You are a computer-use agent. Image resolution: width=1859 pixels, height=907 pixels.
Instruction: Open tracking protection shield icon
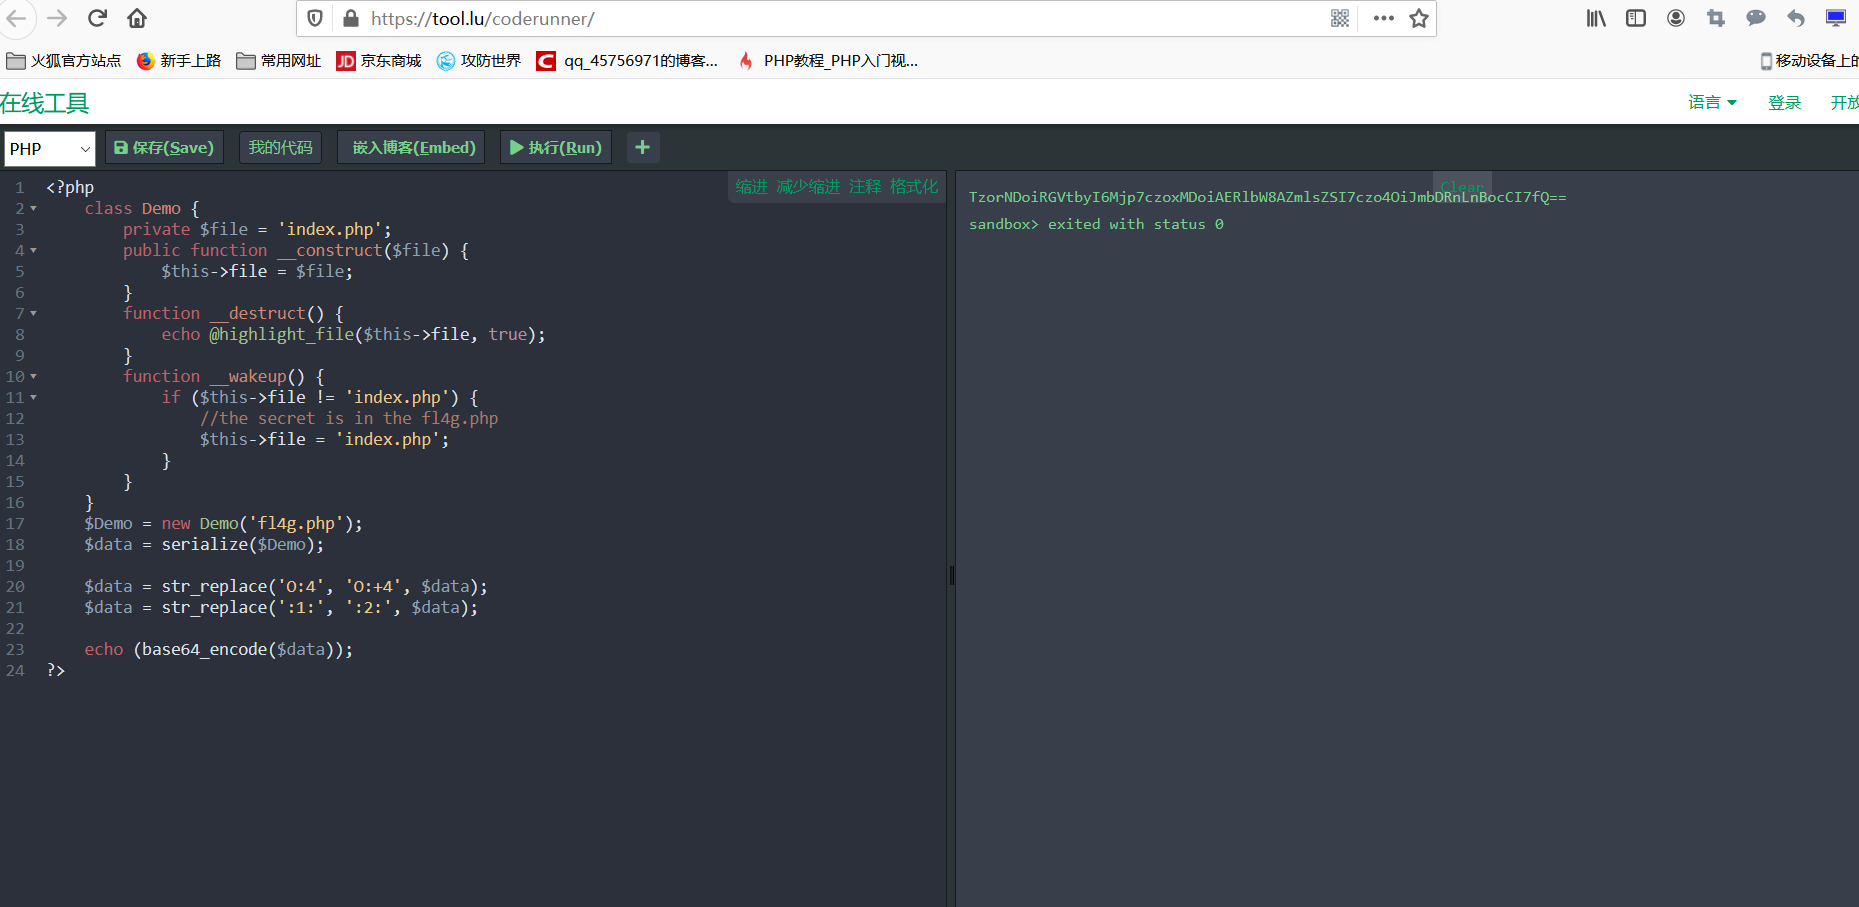315,18
